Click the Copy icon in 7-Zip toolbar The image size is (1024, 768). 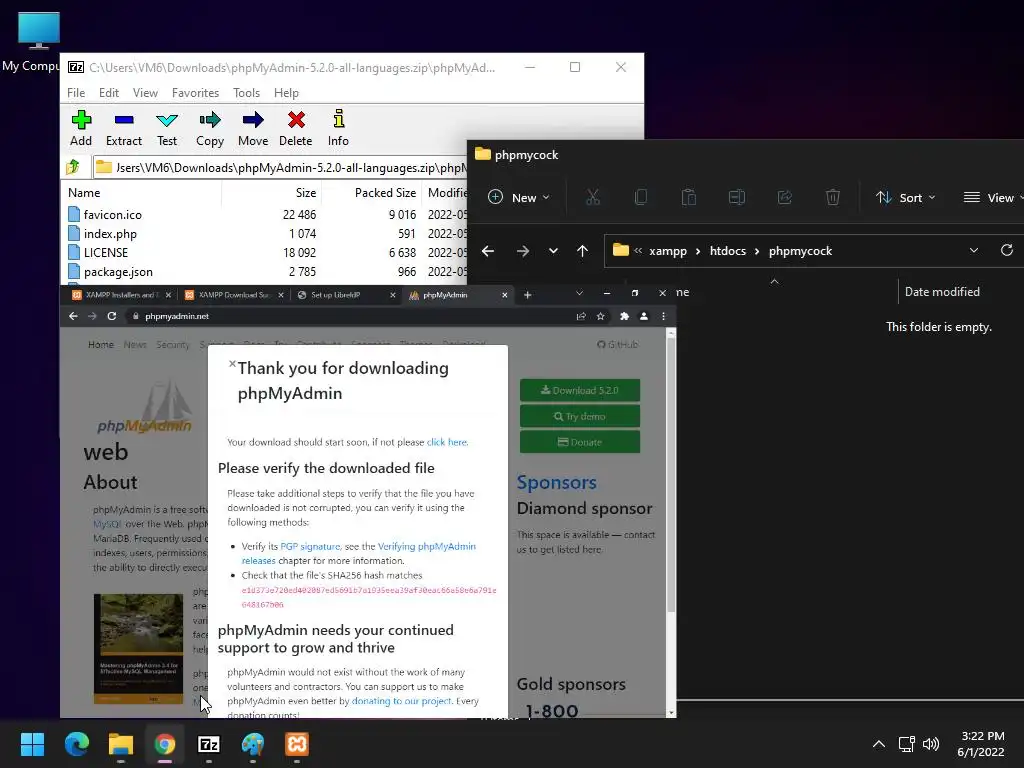210,128
